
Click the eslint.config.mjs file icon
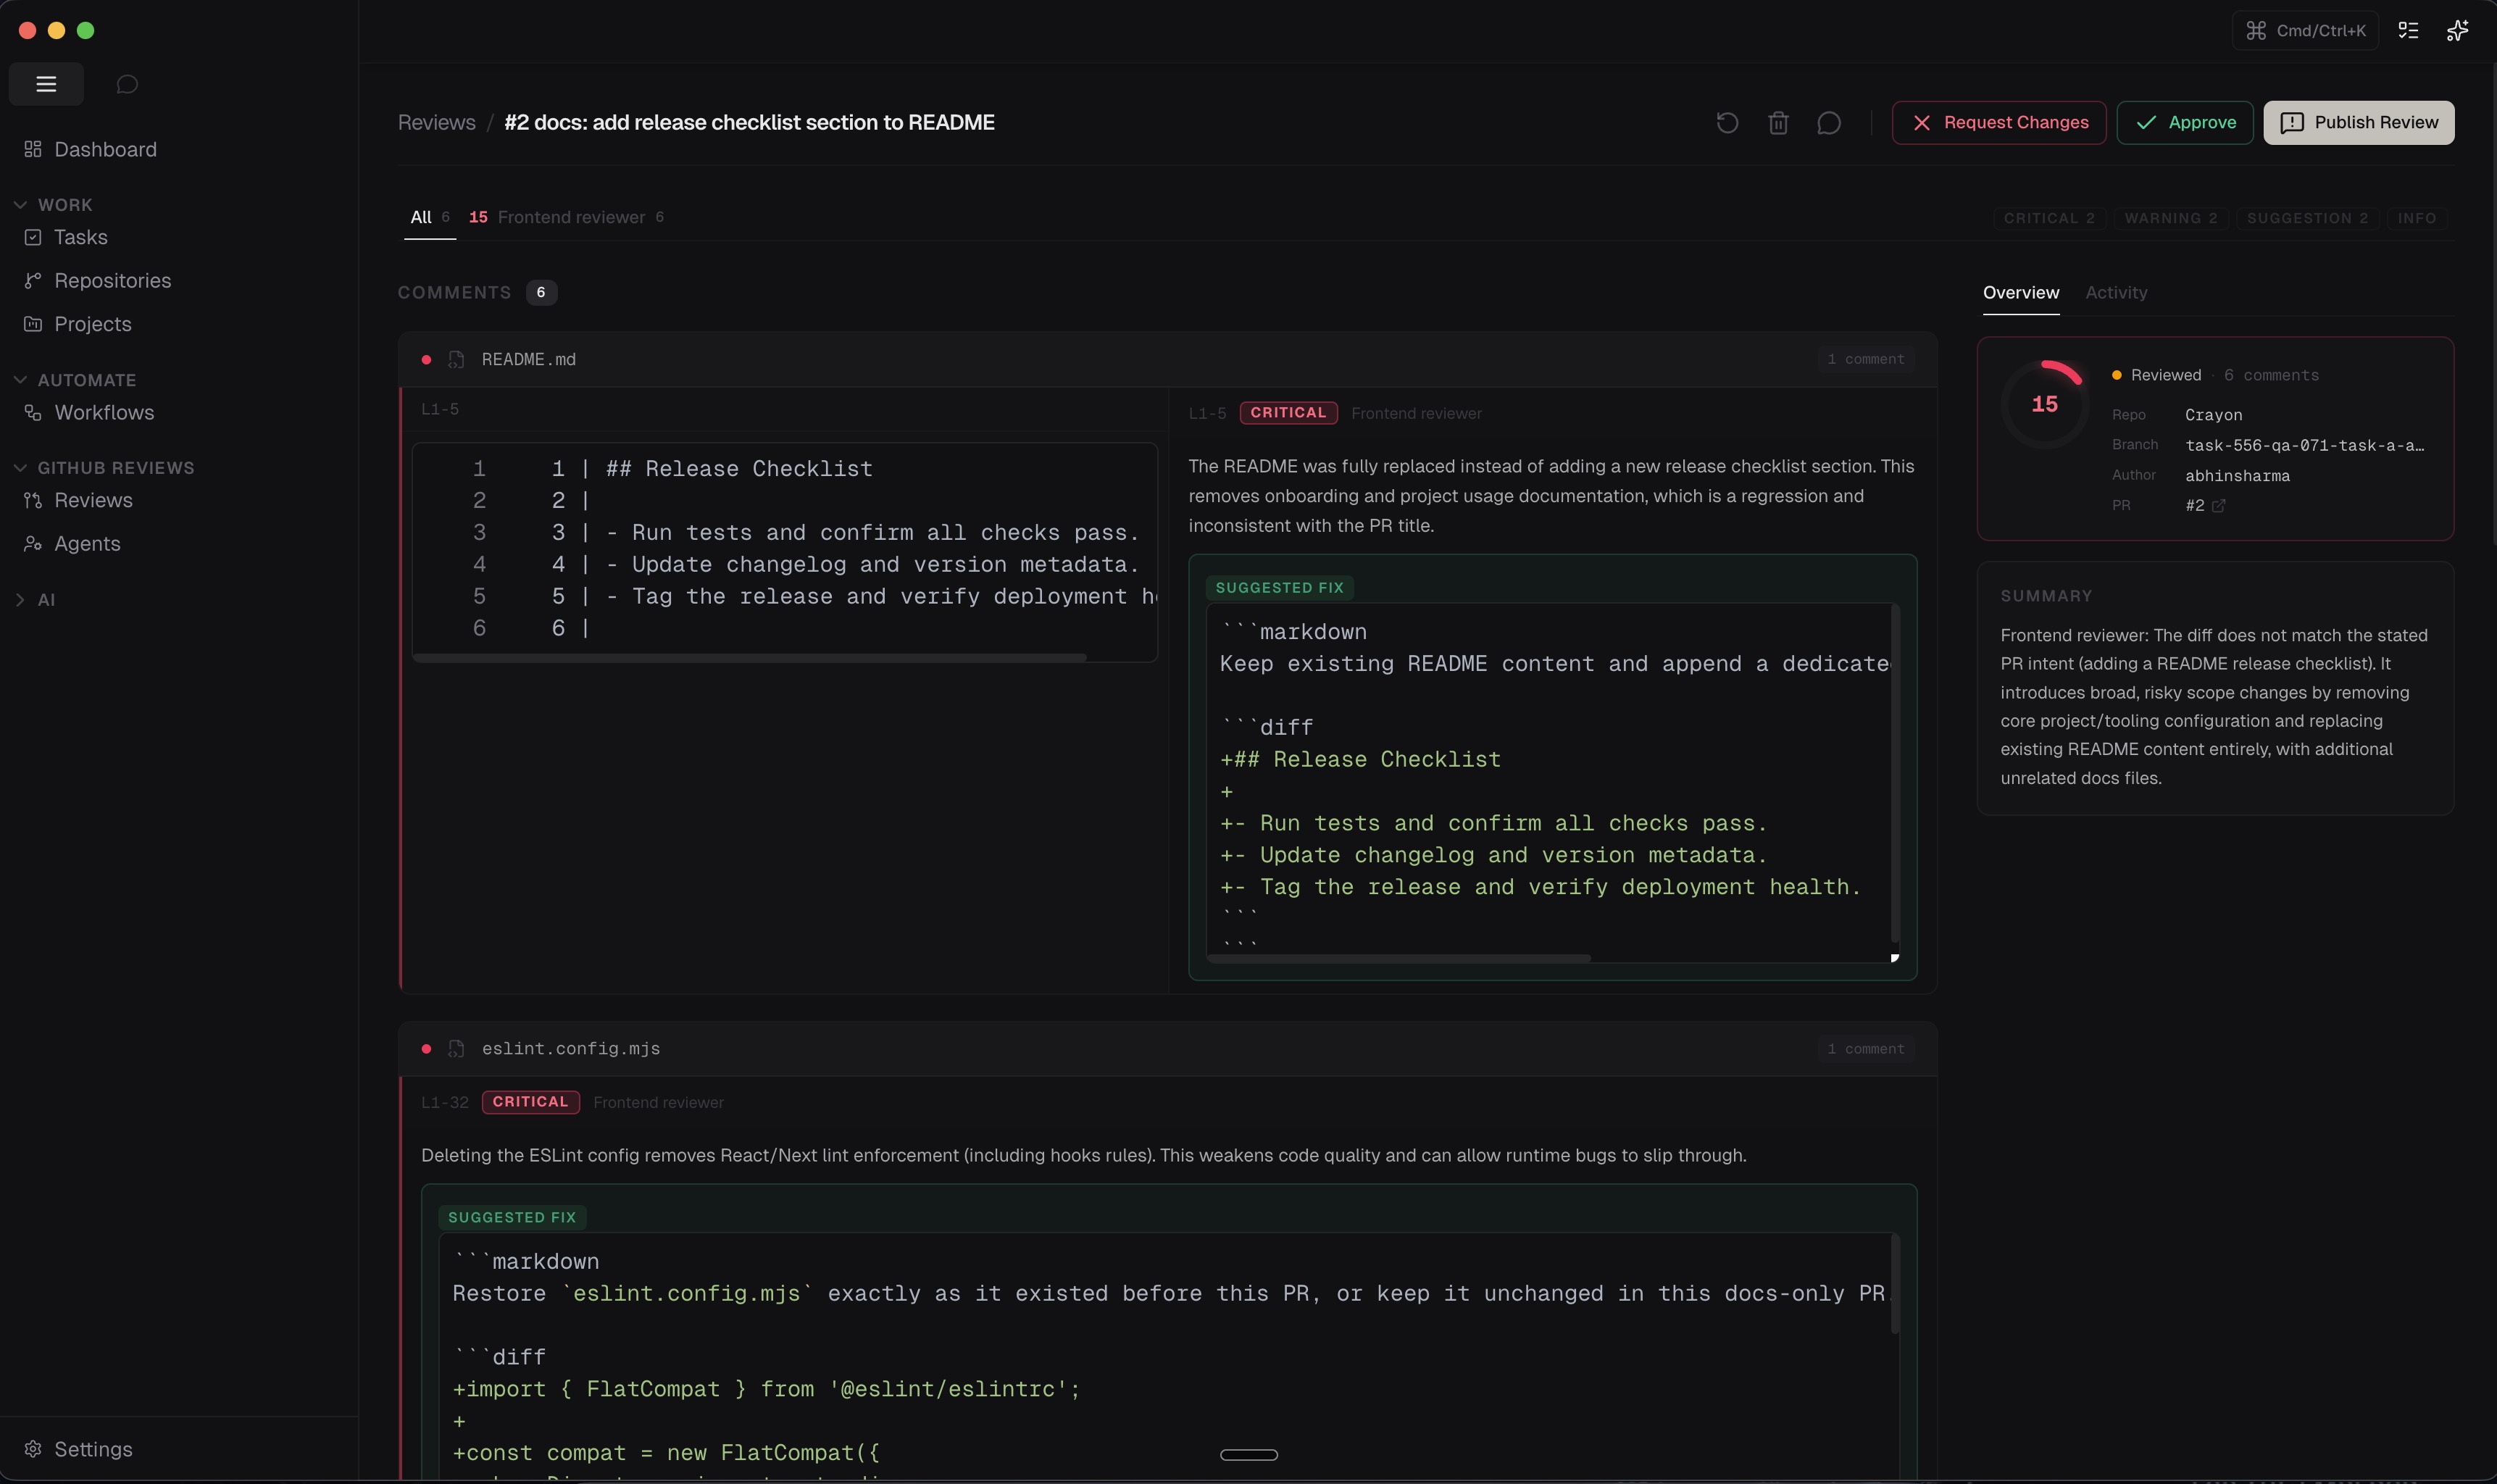(457, 1049)
